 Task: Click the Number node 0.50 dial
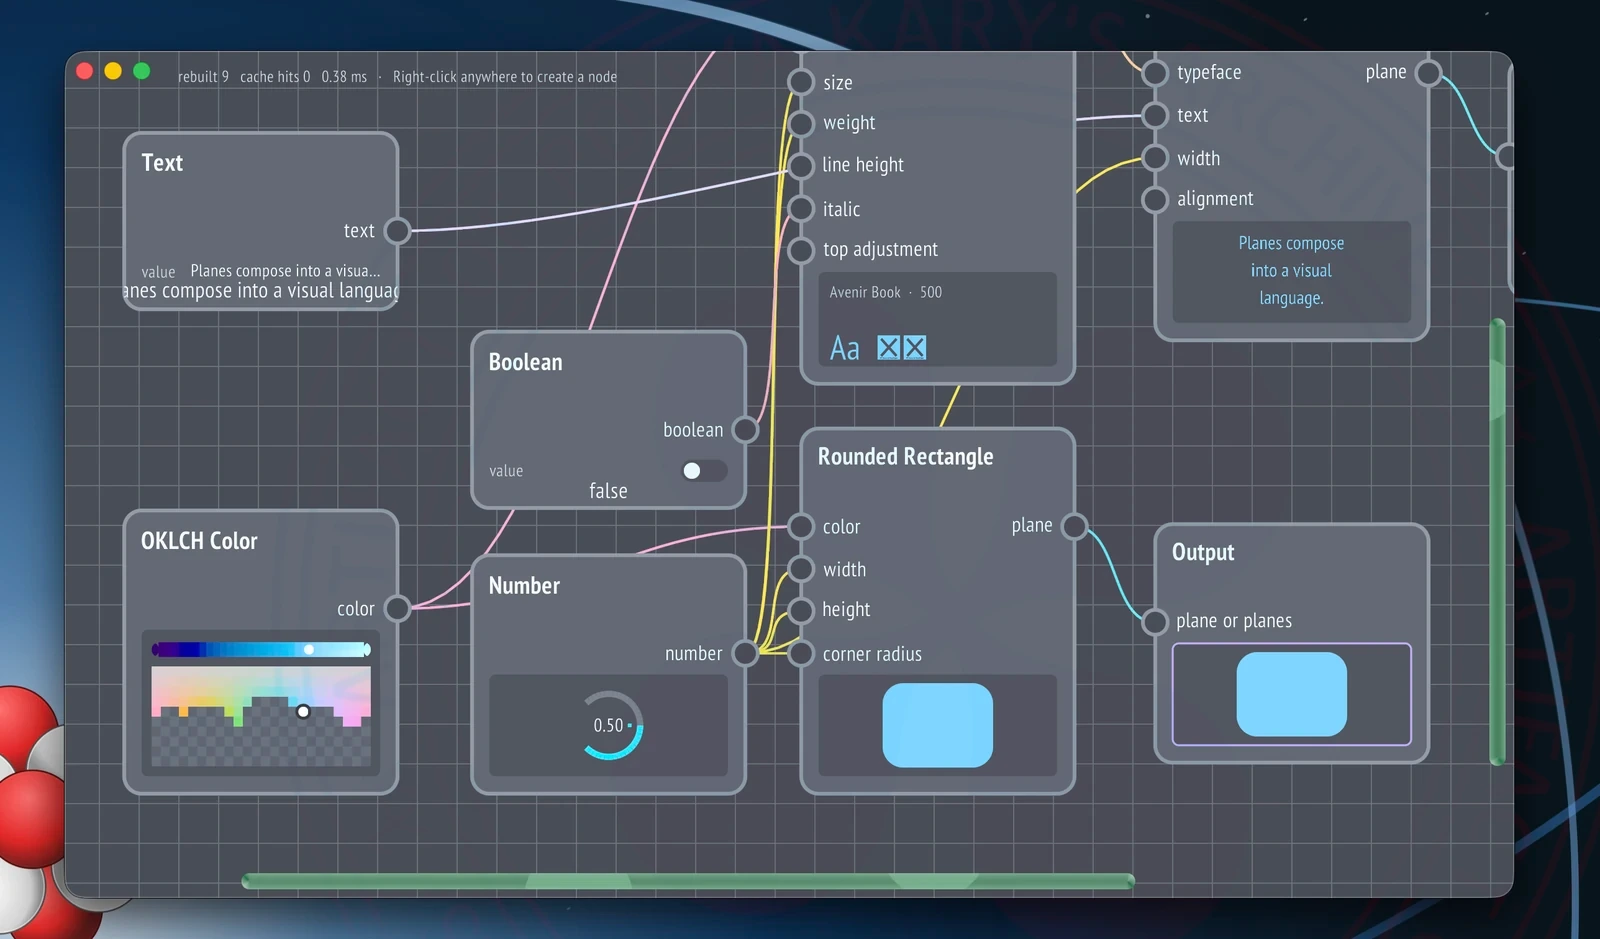coord(611,725)
